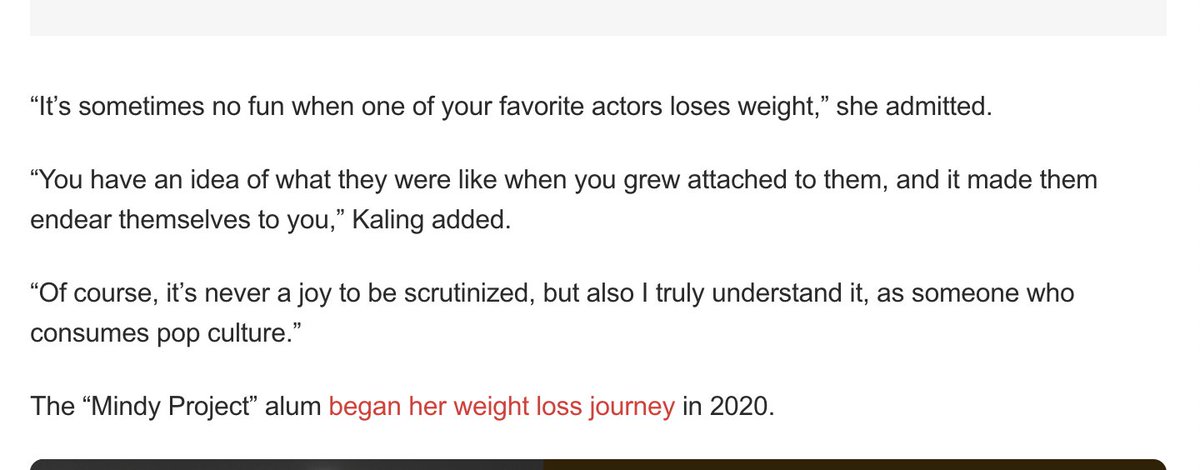Click the dark brown image area at the bottom right
Screen dimensions: 1200x470
coord(855,465)
